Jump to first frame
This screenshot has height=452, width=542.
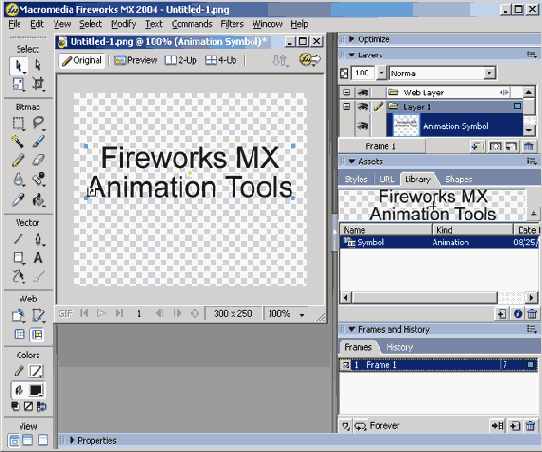point(84,313)
